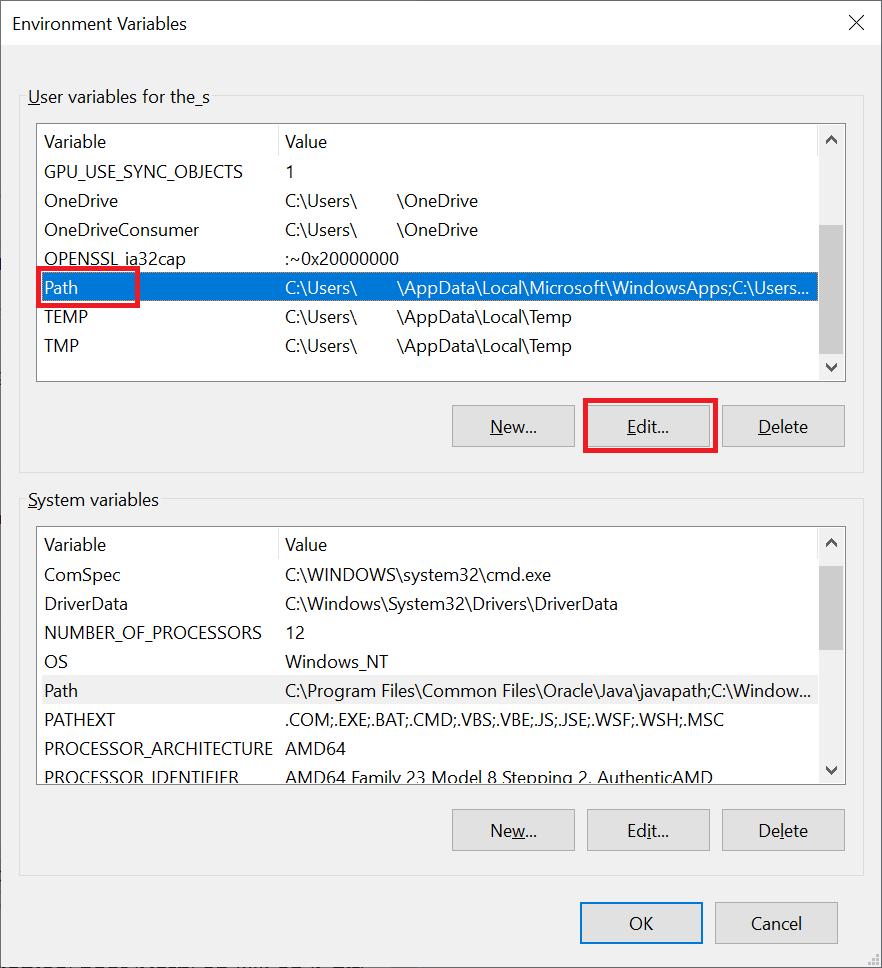The height and width of the screenshot is (968, 882).
Task: Close the Environment Variables dialog
Action: click(x=856, y=23)
